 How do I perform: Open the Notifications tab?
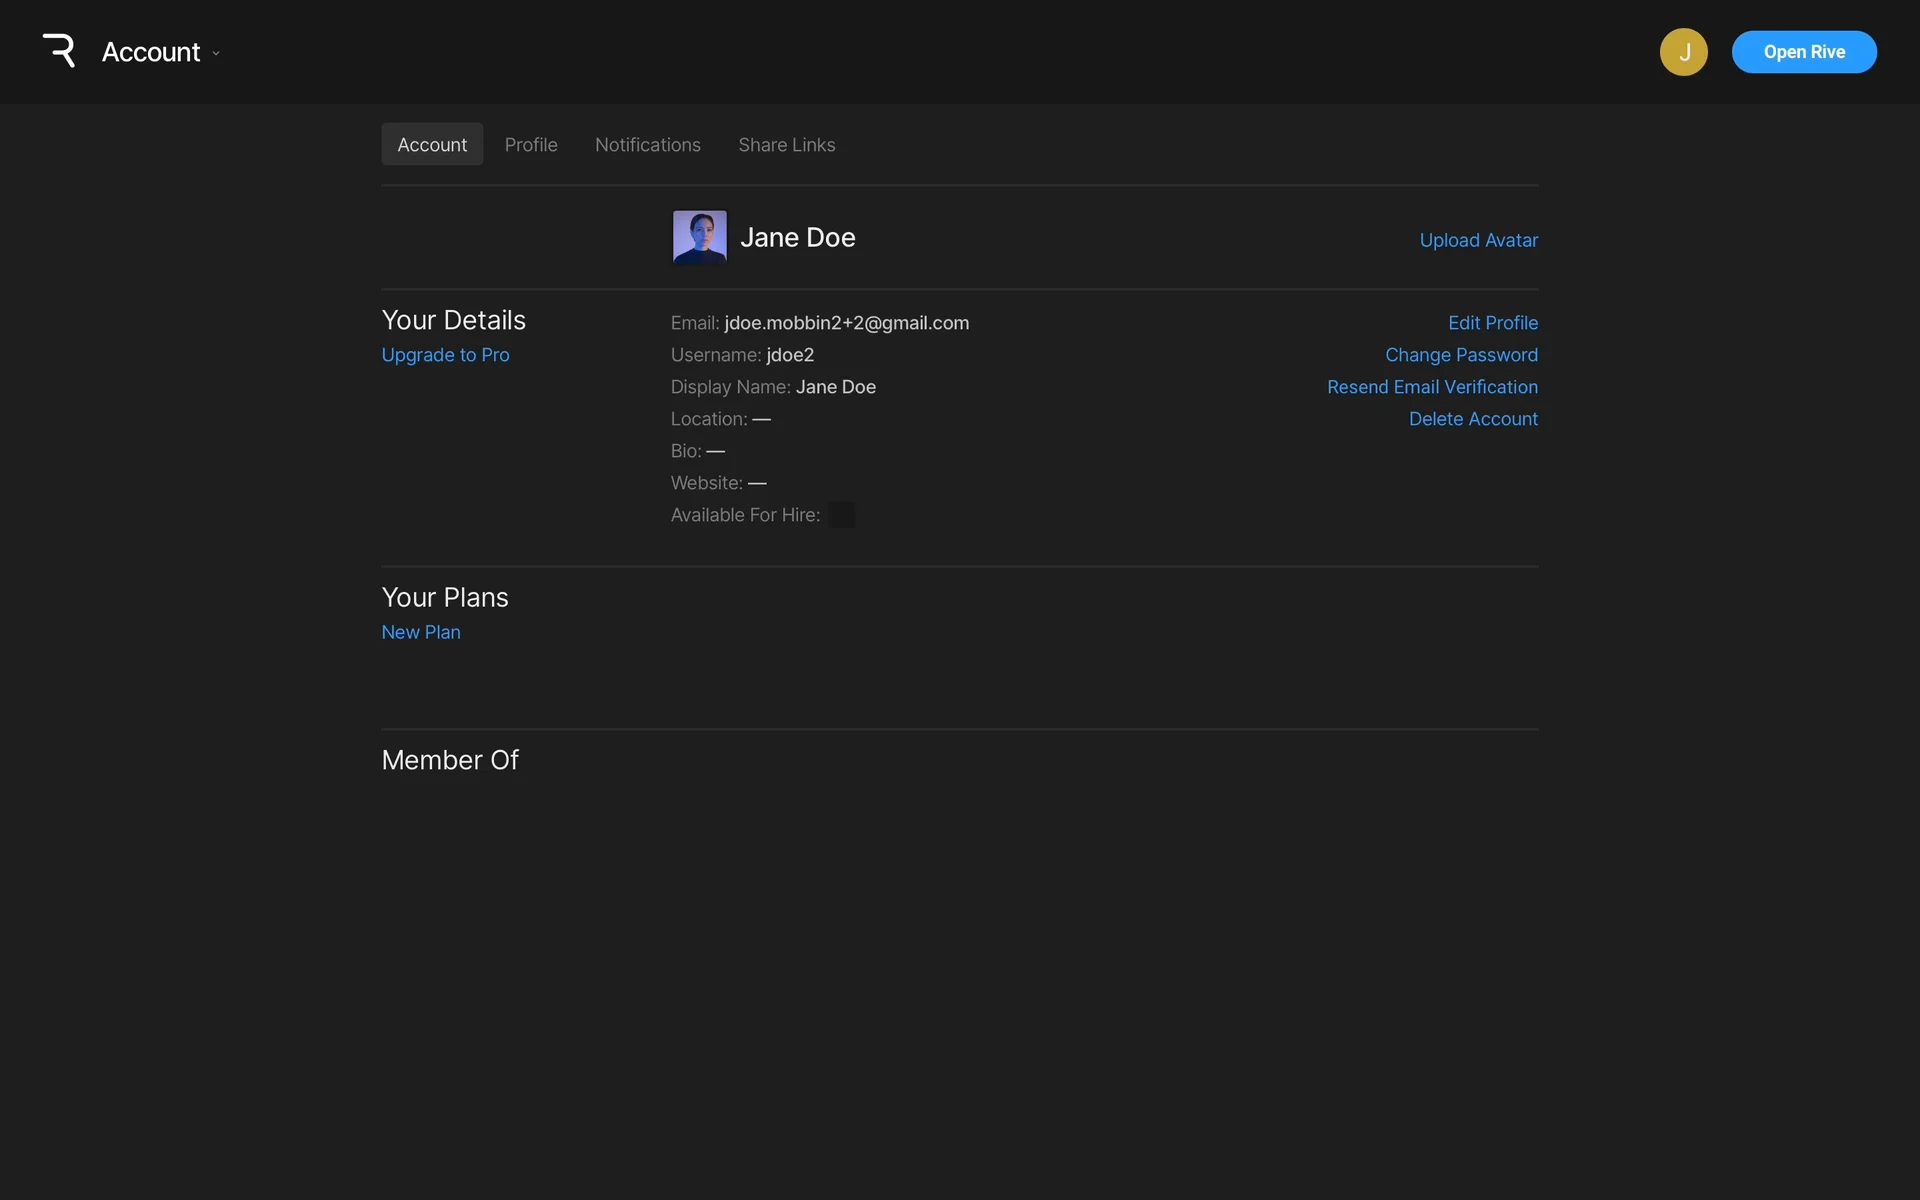(x=647, y=145)
